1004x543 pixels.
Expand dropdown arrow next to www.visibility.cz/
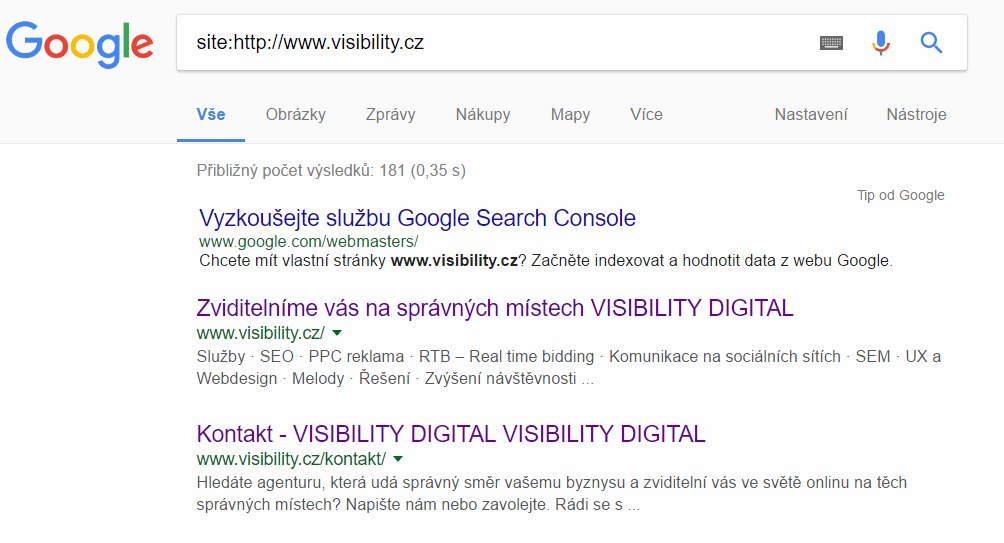coord(337,333)
